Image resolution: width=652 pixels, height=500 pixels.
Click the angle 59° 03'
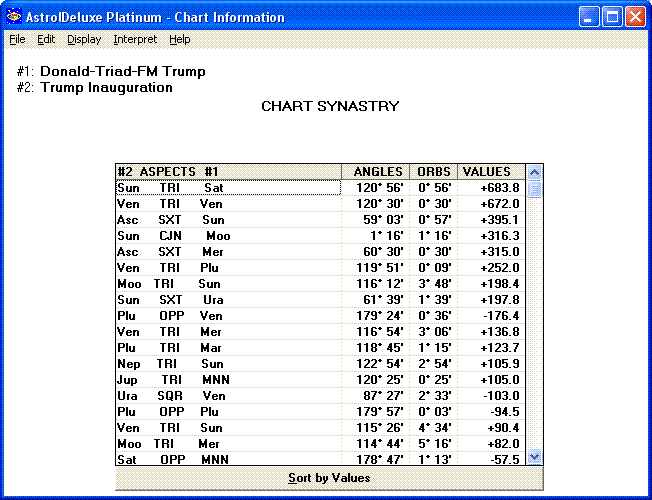(x=383, y=220)
